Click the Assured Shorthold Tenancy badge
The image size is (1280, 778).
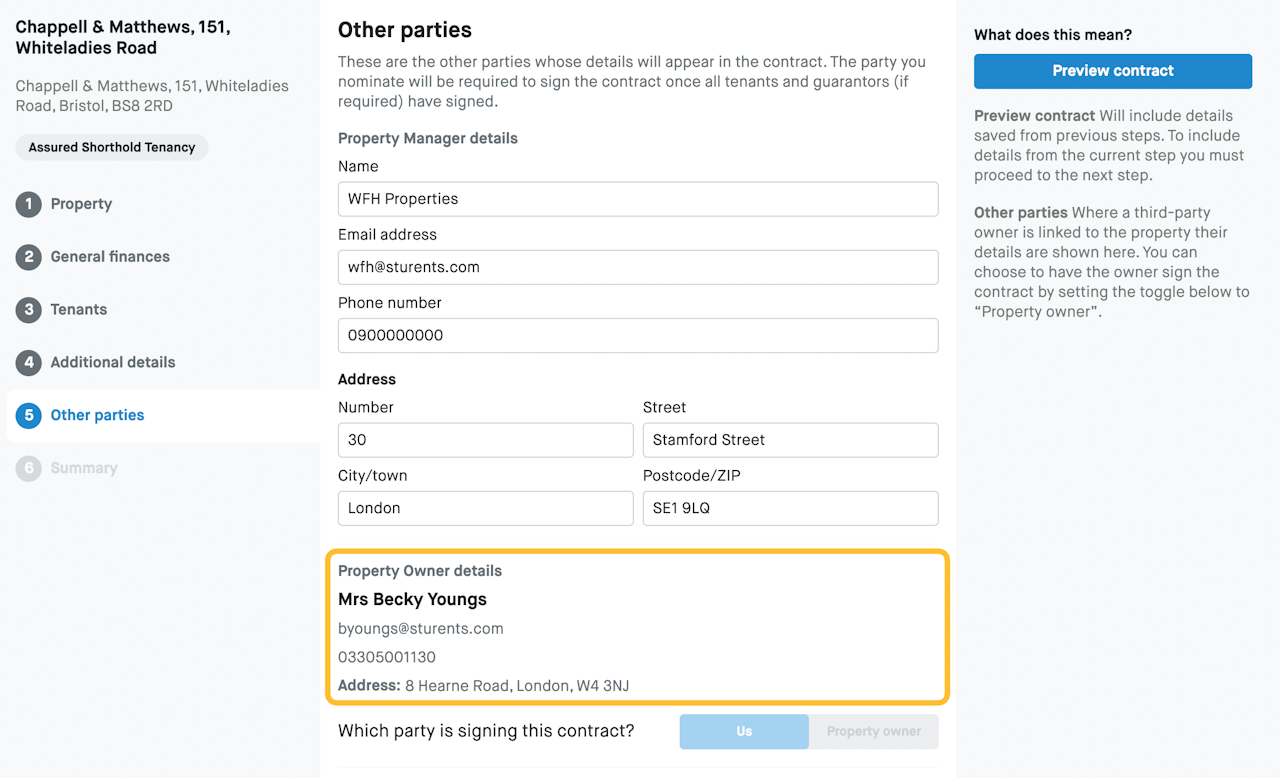pyautogui.click(x=112, y=148)
